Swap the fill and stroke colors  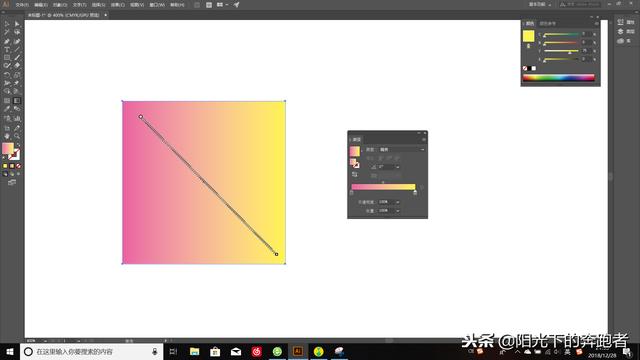pos(18,144)
